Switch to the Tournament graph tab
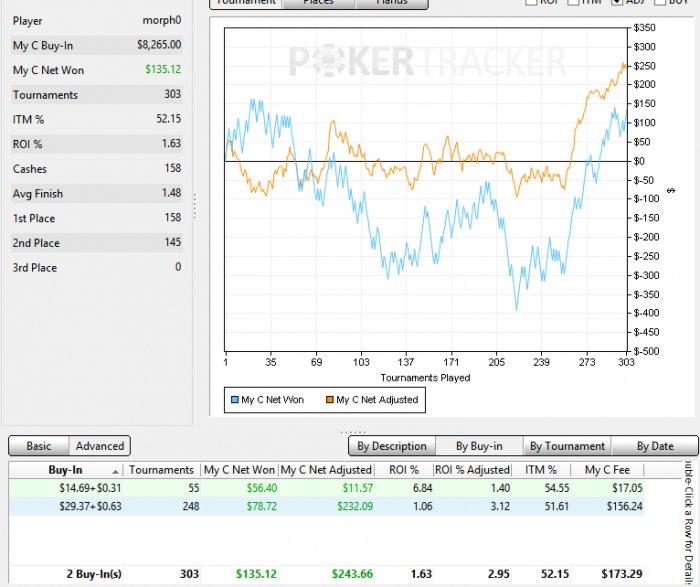Viewport: 700px width, 587px height. click(x=246, y=3)
